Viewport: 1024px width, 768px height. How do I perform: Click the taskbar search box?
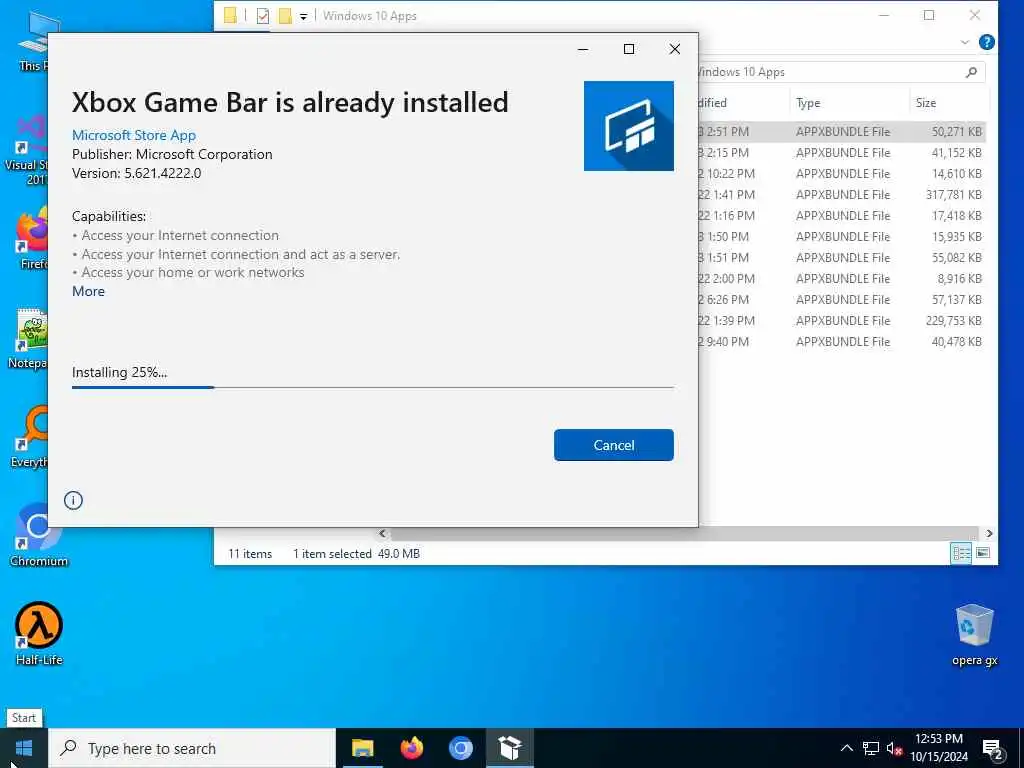(192, 748)
